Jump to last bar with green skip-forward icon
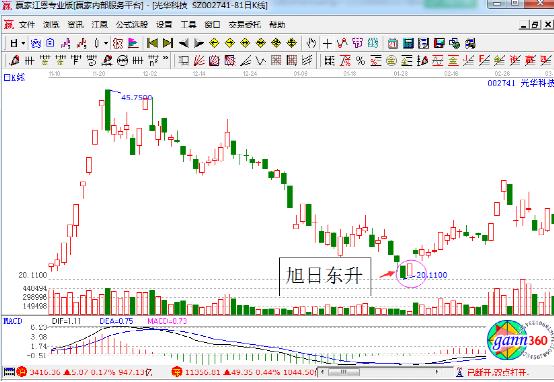This screenshot has width=554, height=382. click(x=168, y=43)
